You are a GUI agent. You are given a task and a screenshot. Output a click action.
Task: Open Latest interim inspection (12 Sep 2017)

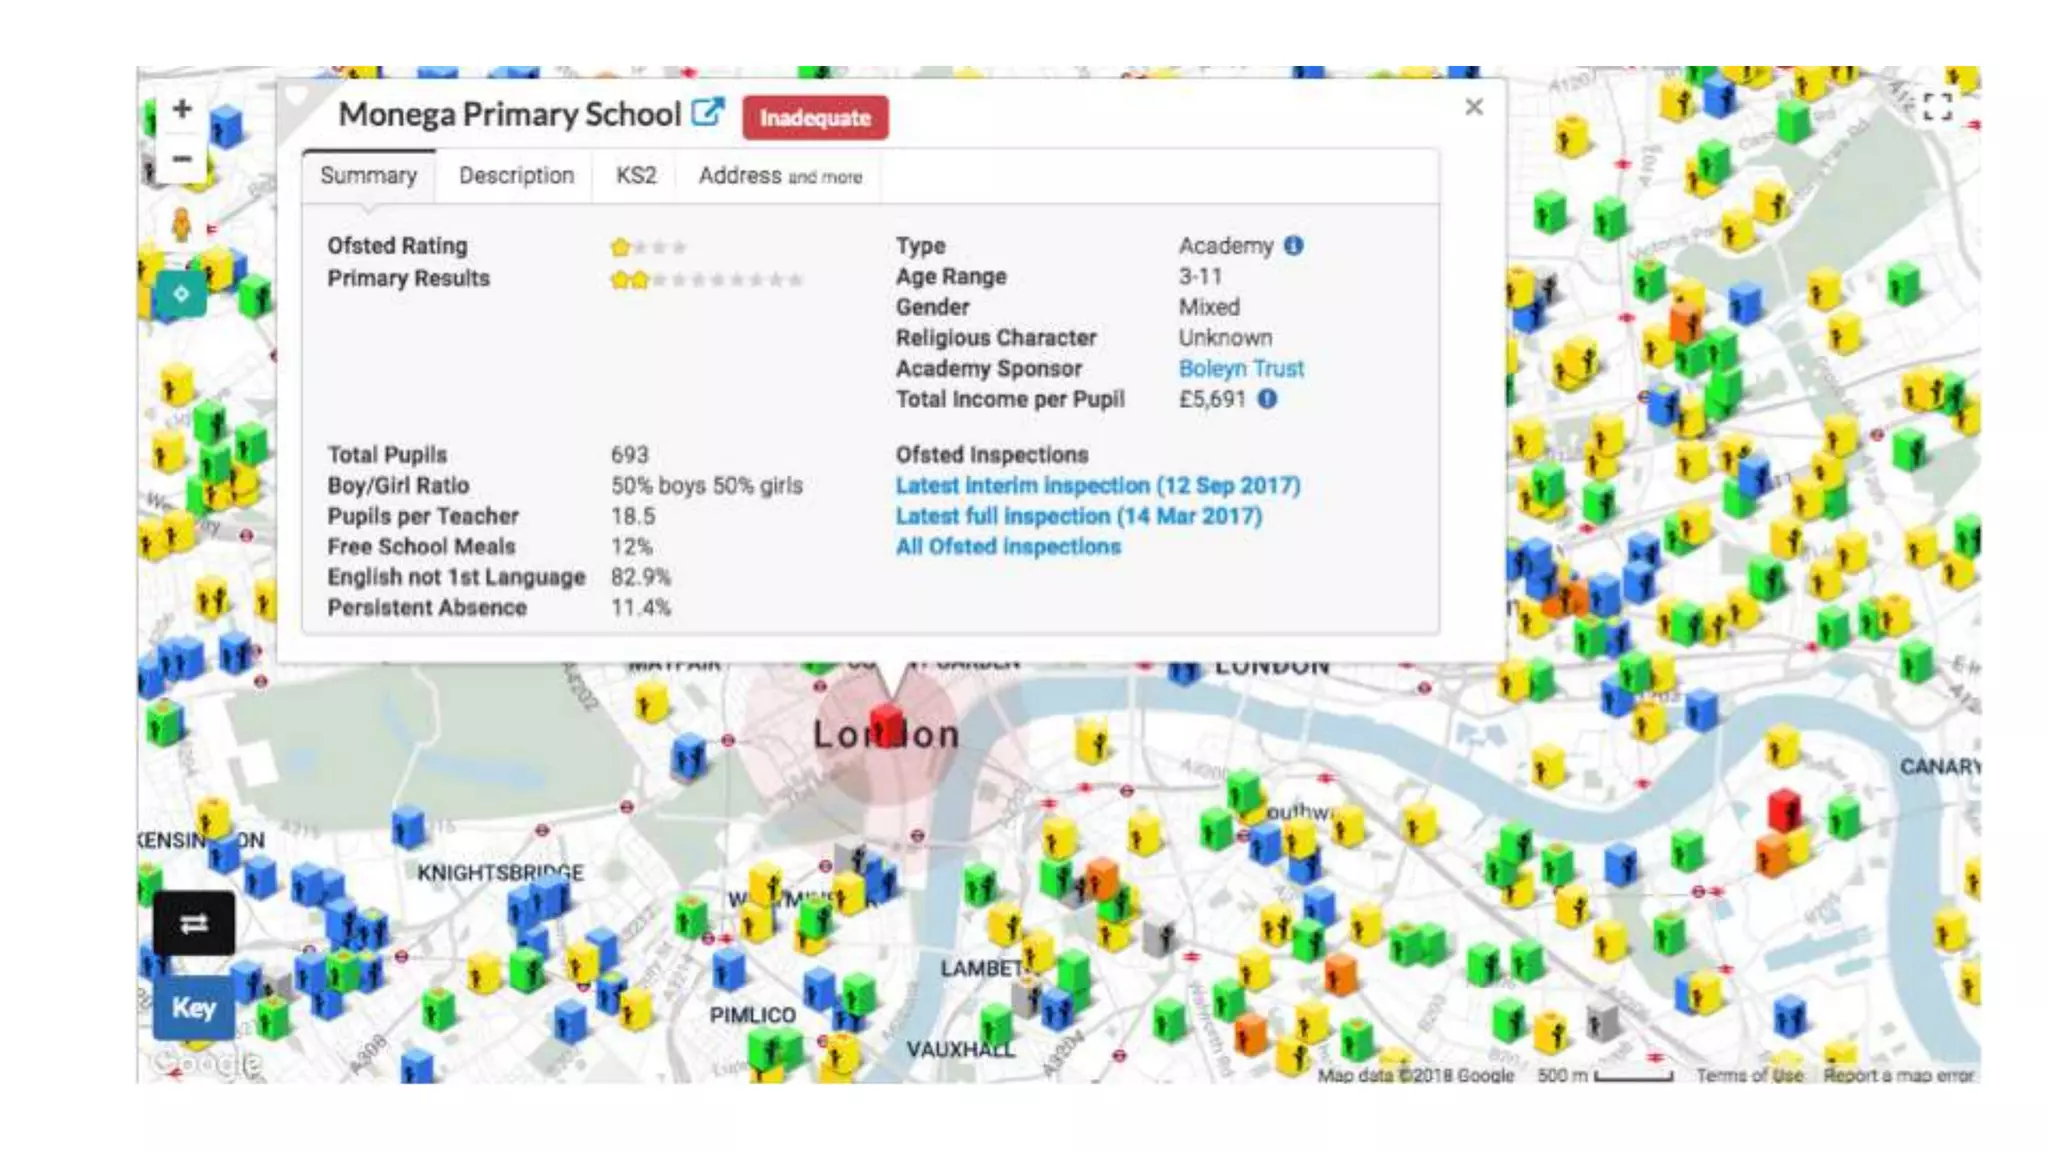[1097, 485]
